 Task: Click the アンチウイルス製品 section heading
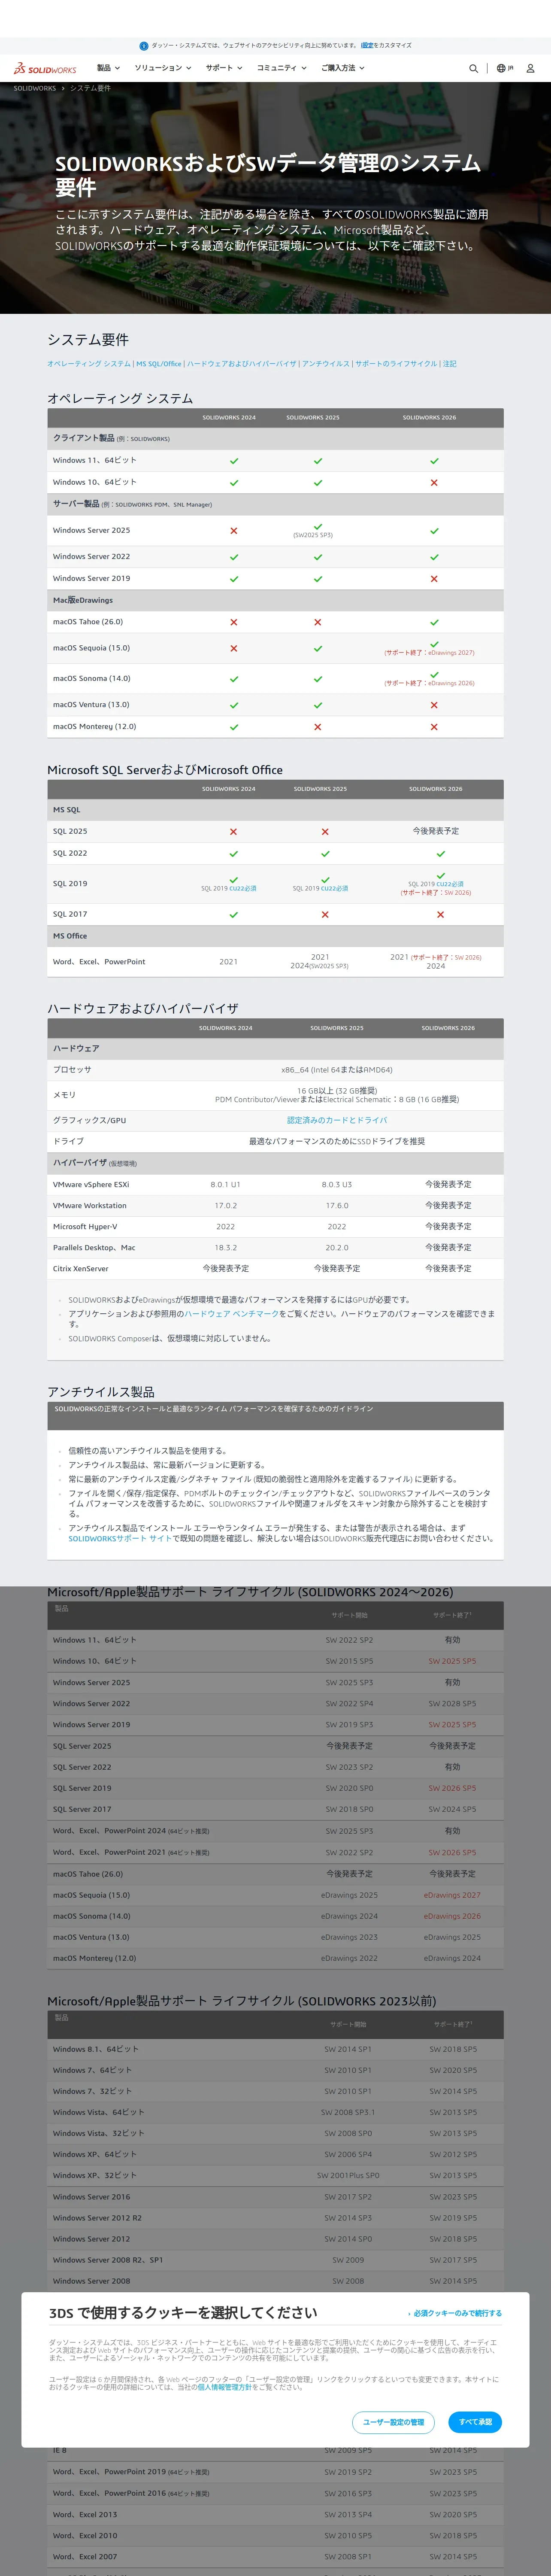pos(101,1391)
